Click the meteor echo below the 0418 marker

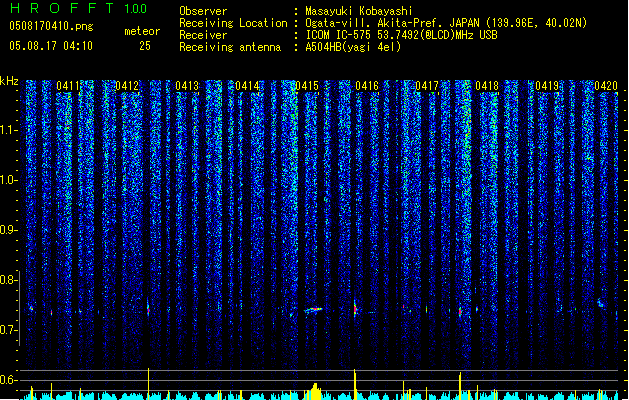click(477, 309)
